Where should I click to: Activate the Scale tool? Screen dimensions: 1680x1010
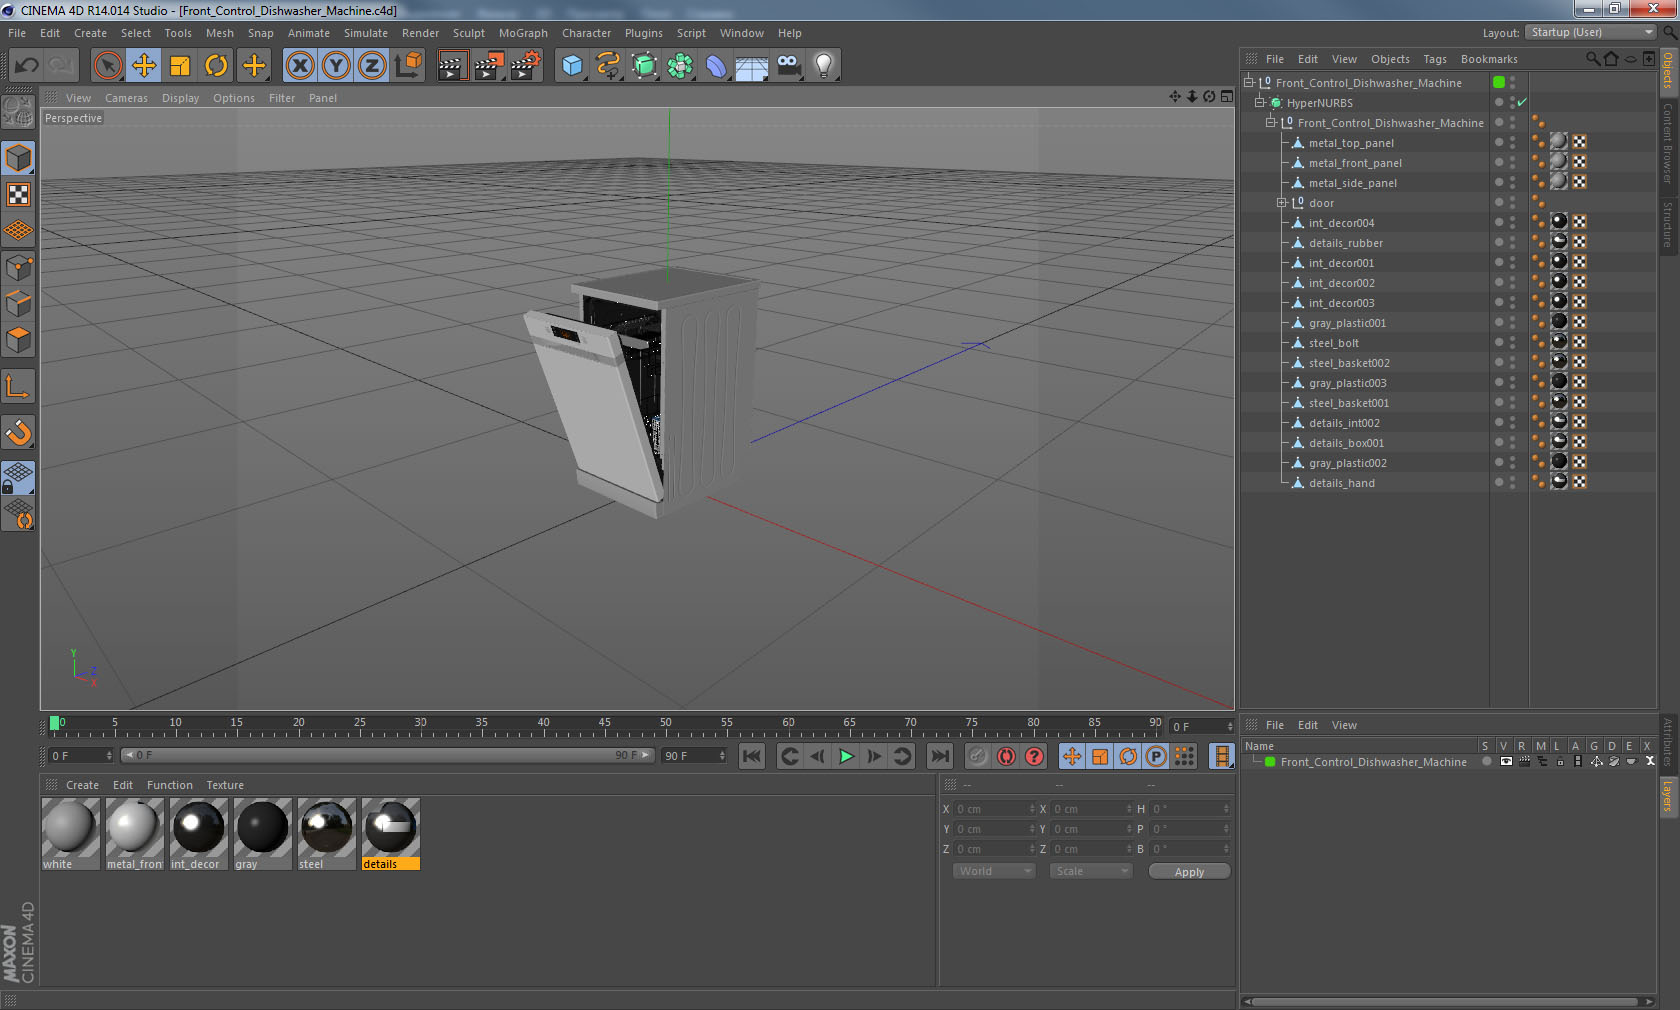pos(180,66)
